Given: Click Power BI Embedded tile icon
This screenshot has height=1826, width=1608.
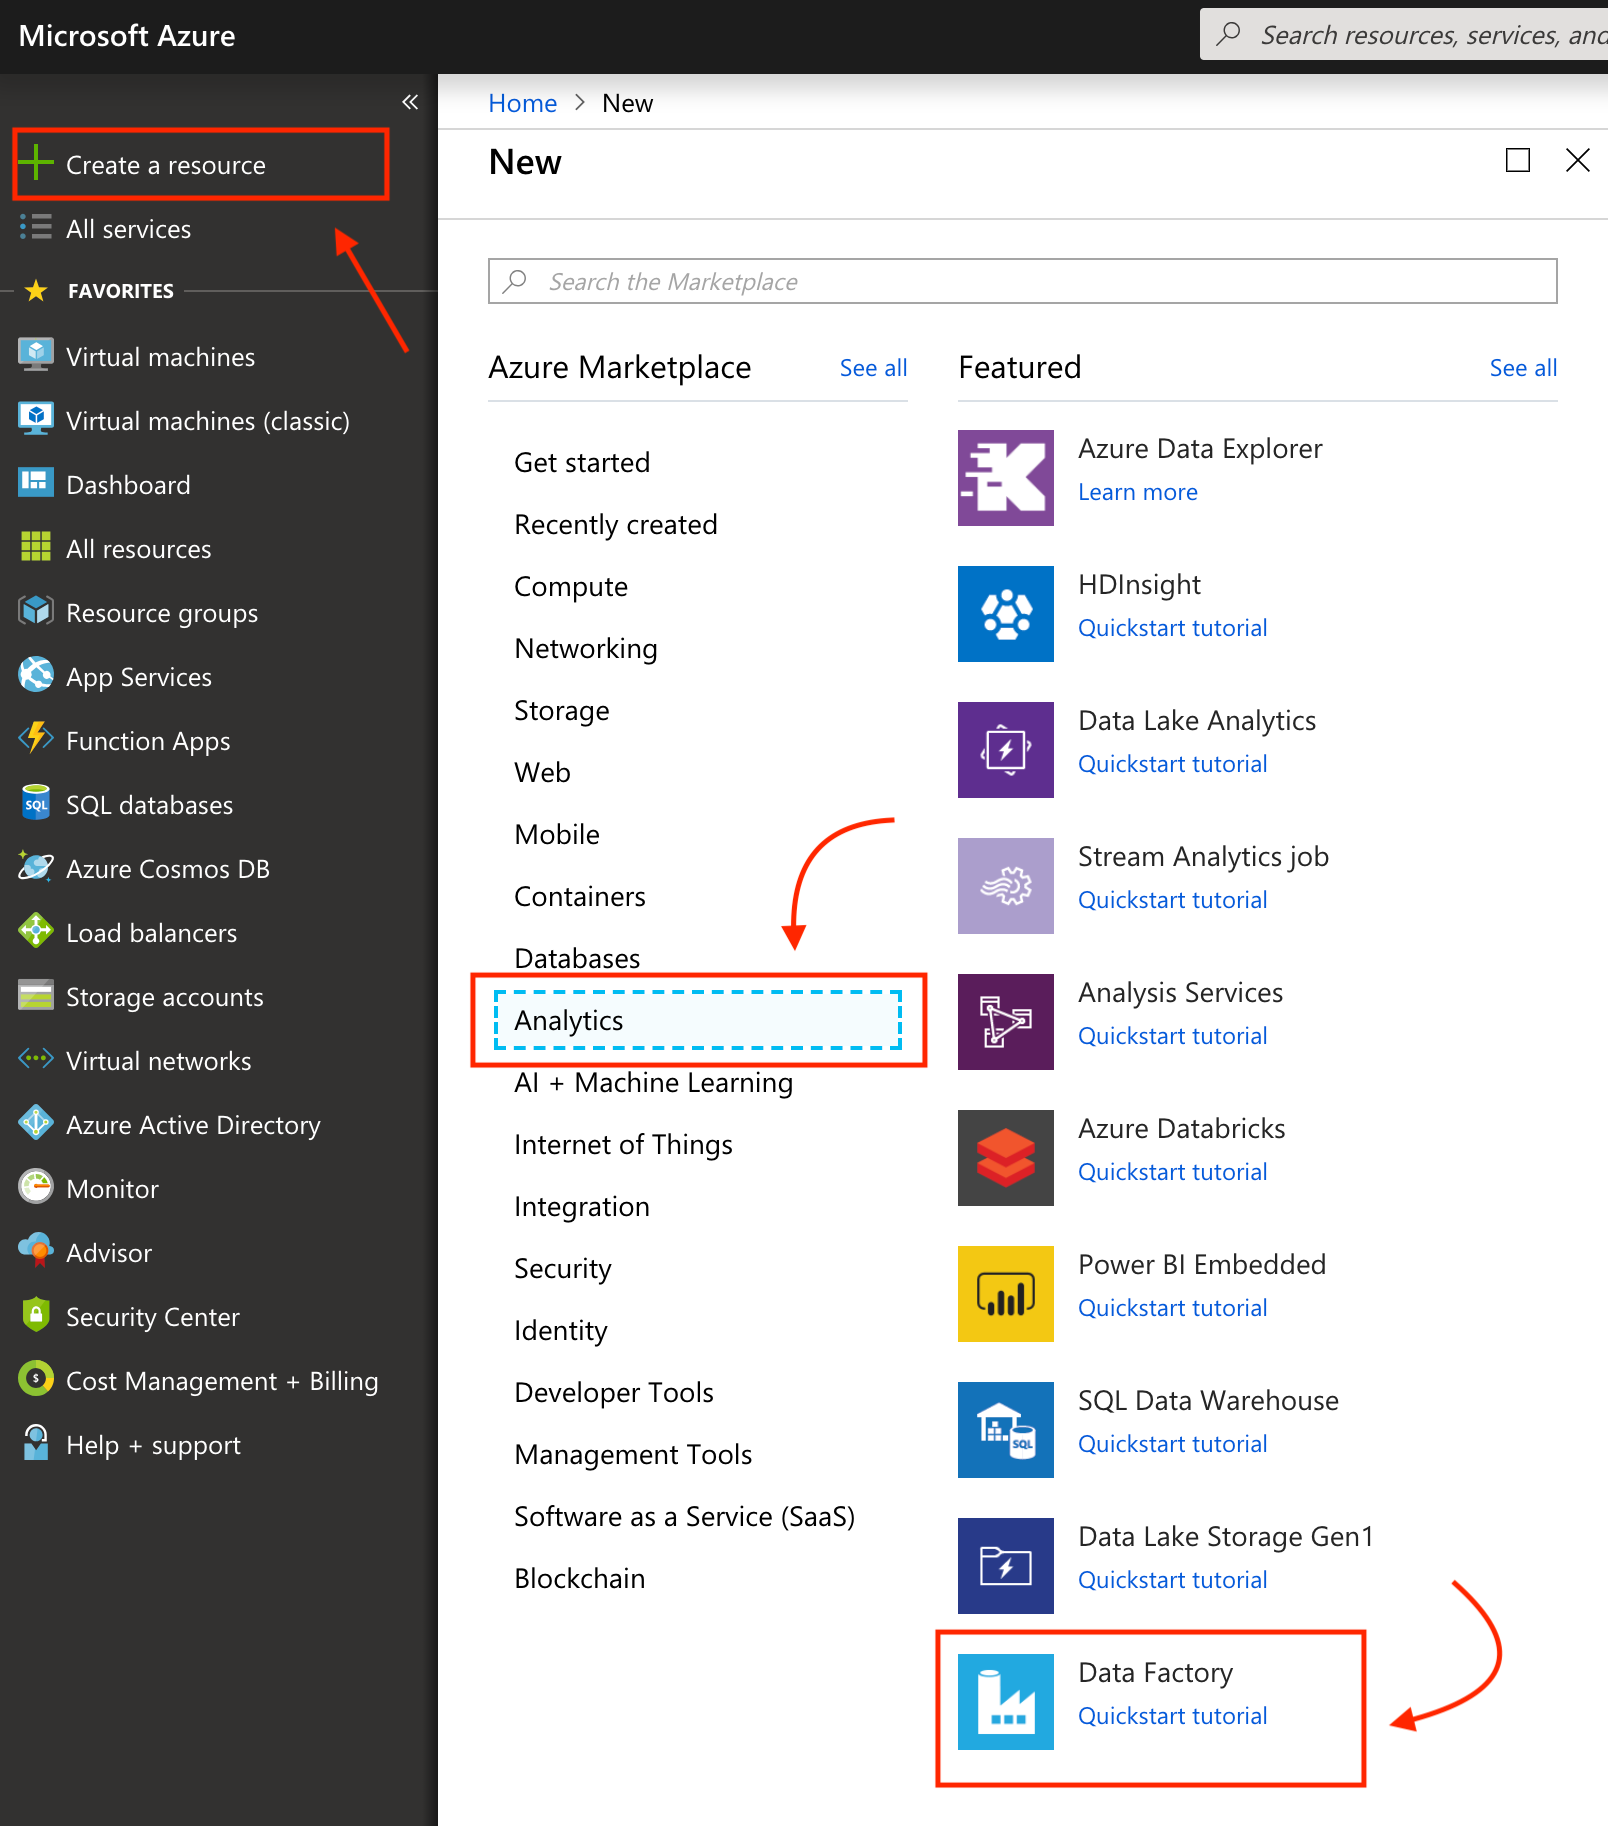Looking at the screenshot, I should 1005,1294.
